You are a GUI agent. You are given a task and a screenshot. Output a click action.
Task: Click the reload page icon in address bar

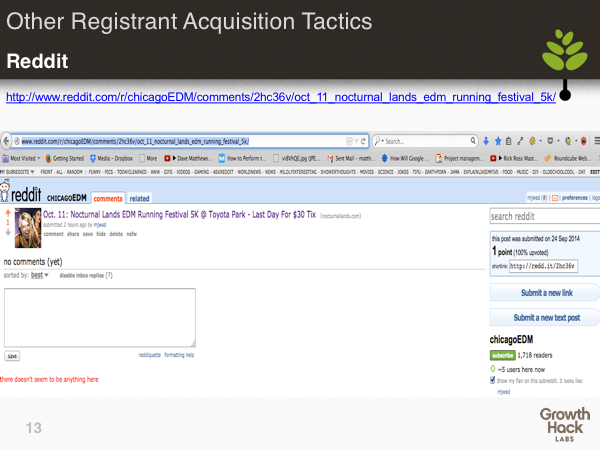tap(363, 141)
